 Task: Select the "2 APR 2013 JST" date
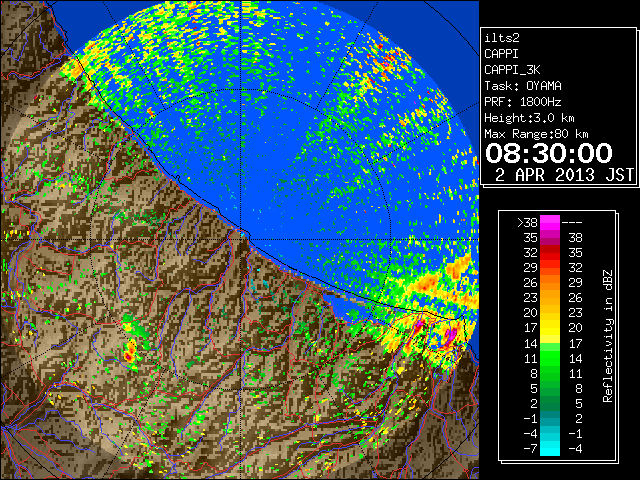point(564,175)
